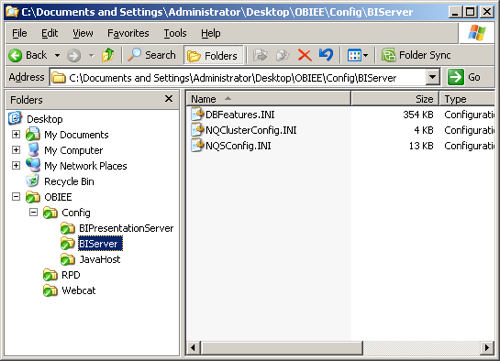Screen dimensions: 500x361
Task: Expand My Documents tree node
Action: 16,134
